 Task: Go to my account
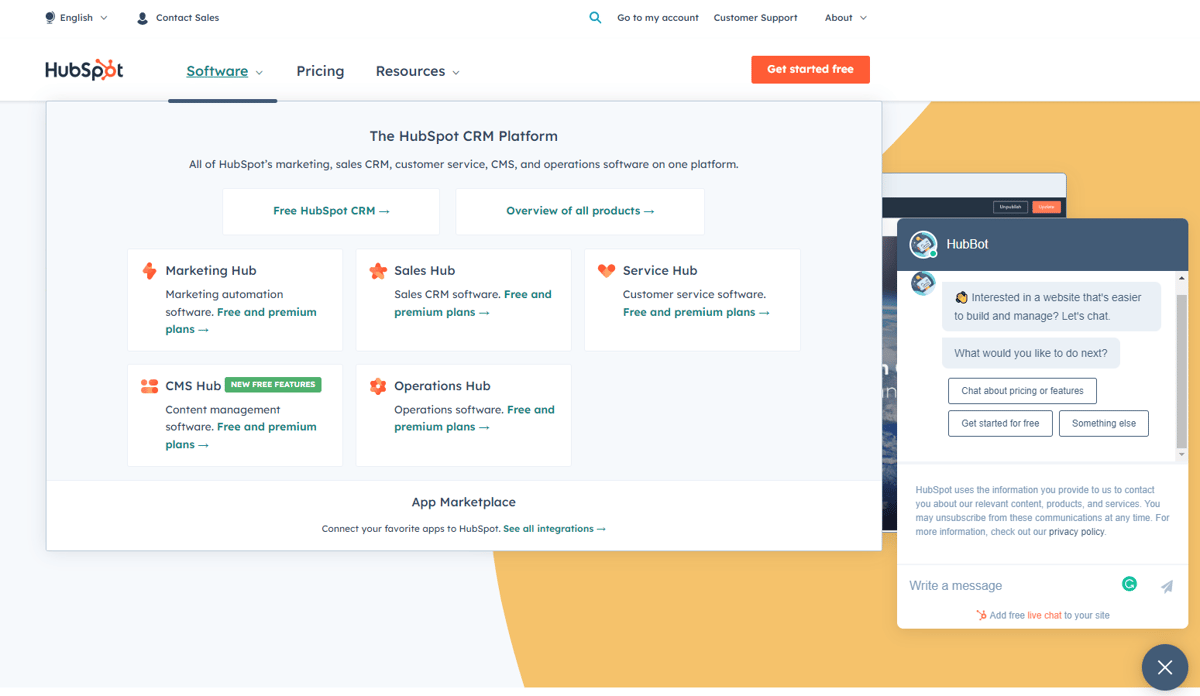[x=658, y=18]
